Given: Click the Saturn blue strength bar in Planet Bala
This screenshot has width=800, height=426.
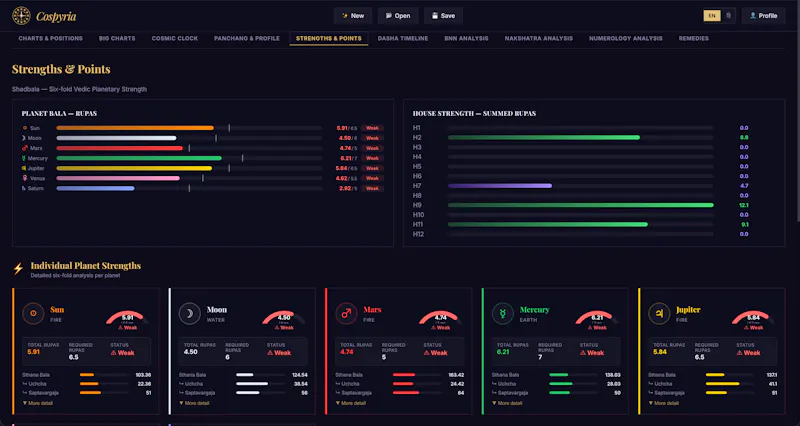Looking at the screenshot, I should point(95,188).
